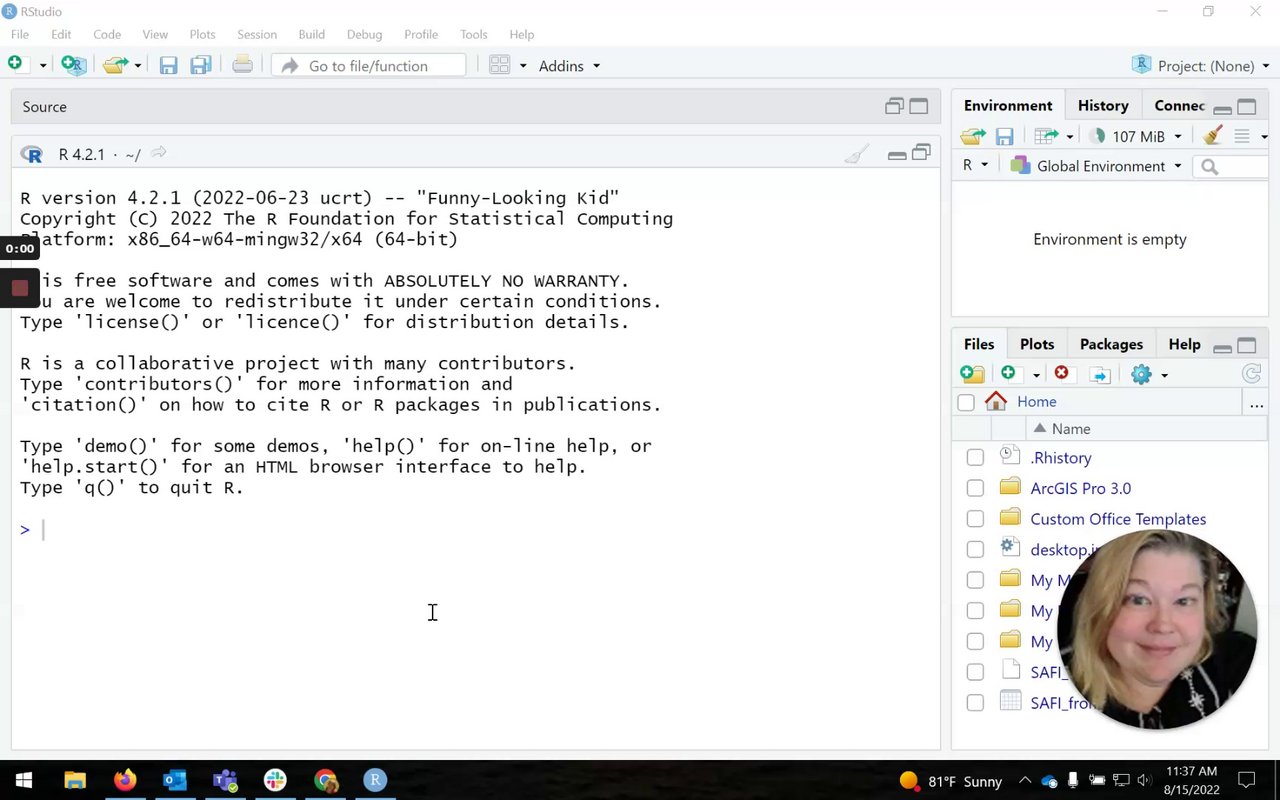Click the Save All documents icon
The height and width of the screenshot is (800, 1280).
(201, 65)
